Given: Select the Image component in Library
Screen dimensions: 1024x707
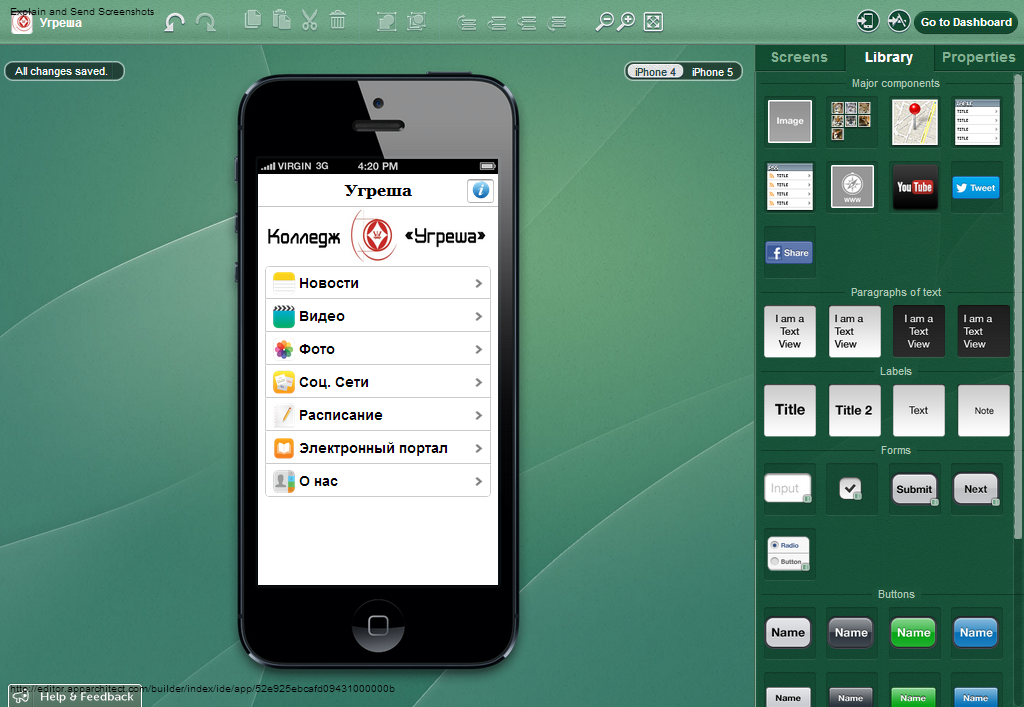Looking at the screenshot, I should pyautogui.click(x=790, y=121).
